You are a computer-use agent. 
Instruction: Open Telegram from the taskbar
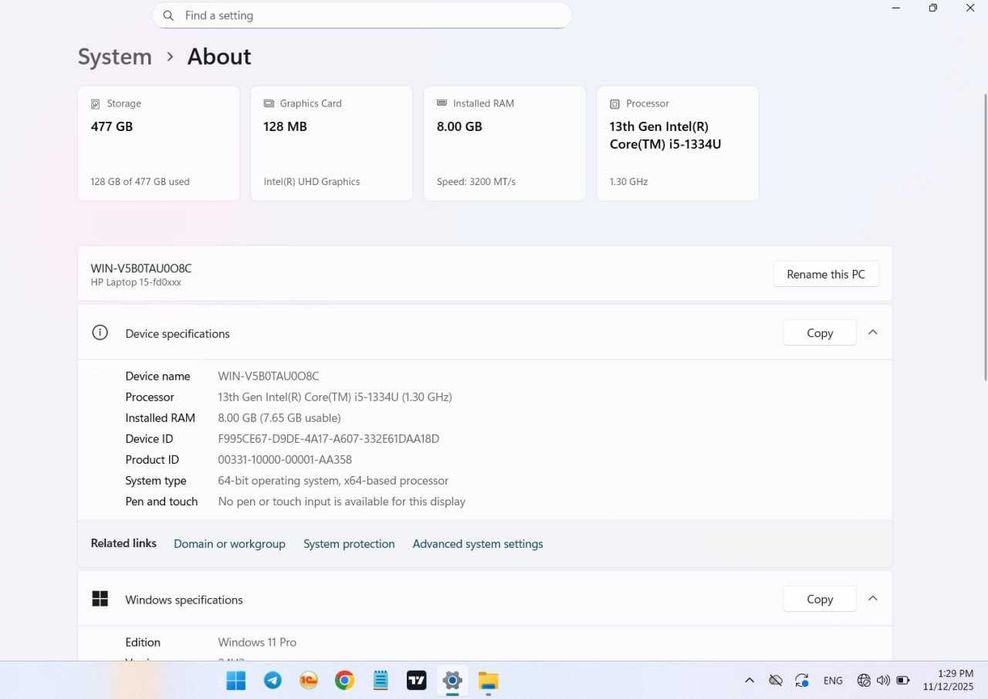tap(272, 681)
